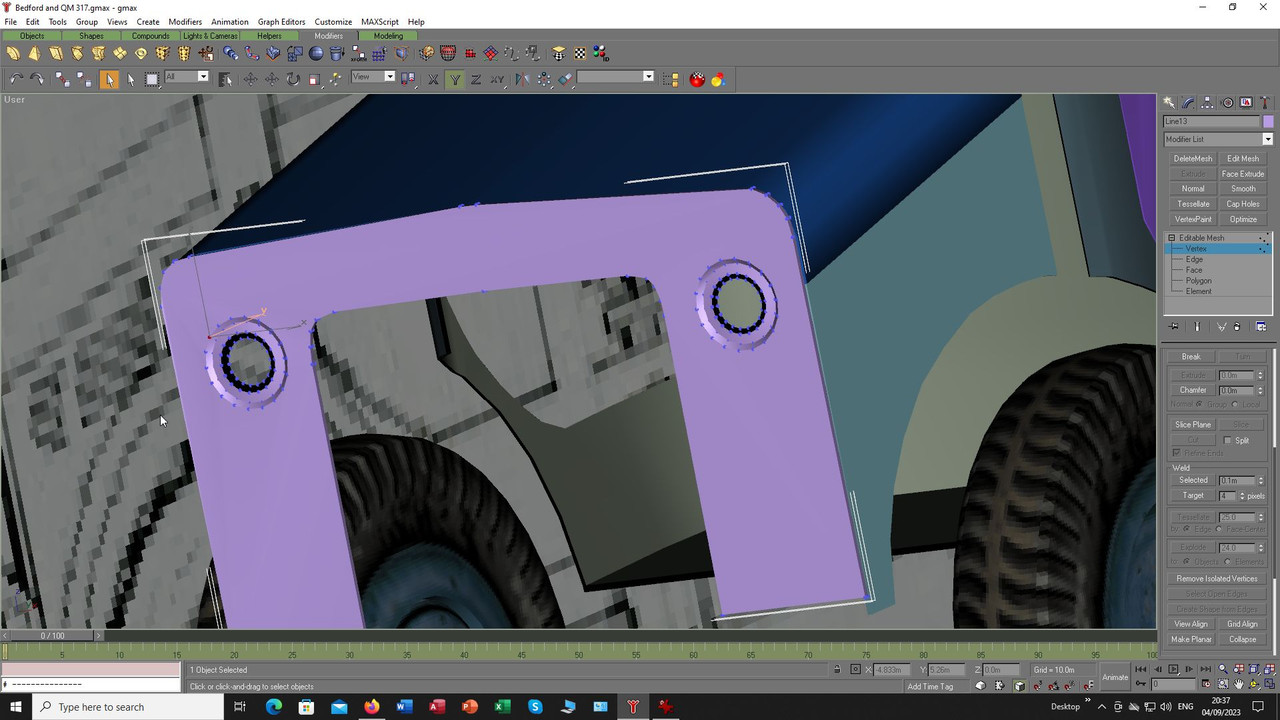Click the Align tool icon
Image resolution: width=1280 pixels, height=720 pixels.
565,79
